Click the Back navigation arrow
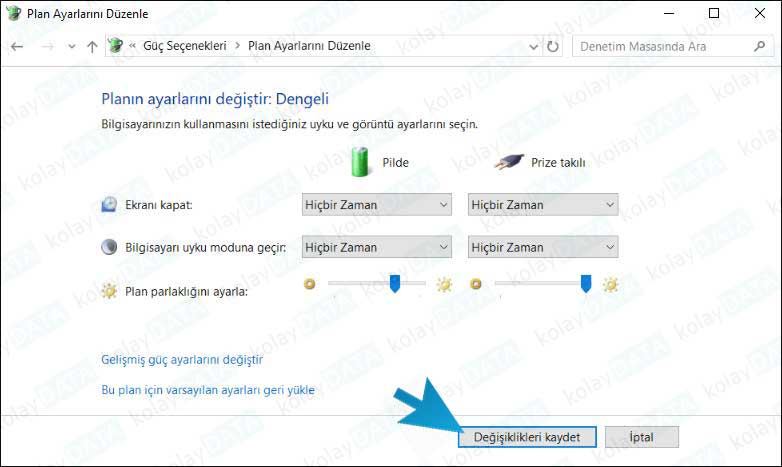This screenshot has height=467, width=782. pyautogui.click(x=18, y=46)
